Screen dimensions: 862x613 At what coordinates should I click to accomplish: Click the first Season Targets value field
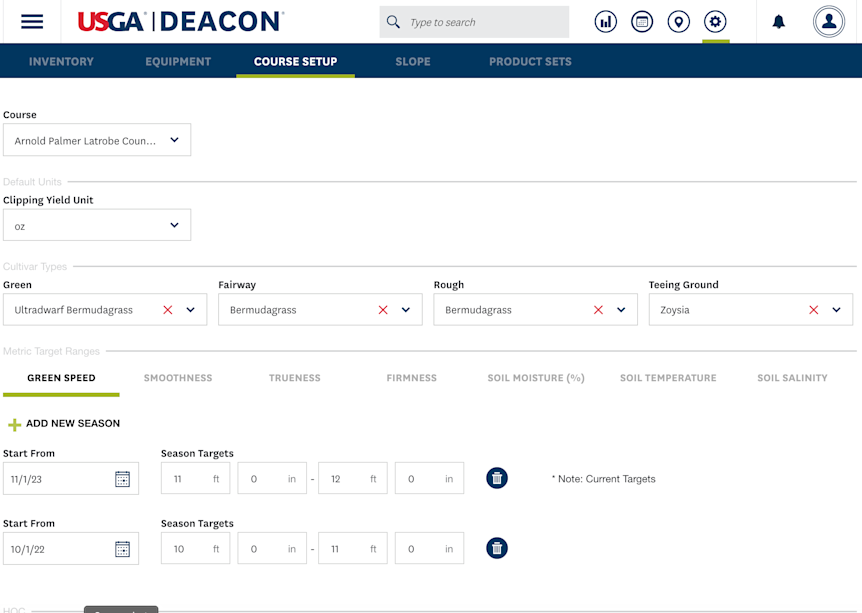point(195,478)
